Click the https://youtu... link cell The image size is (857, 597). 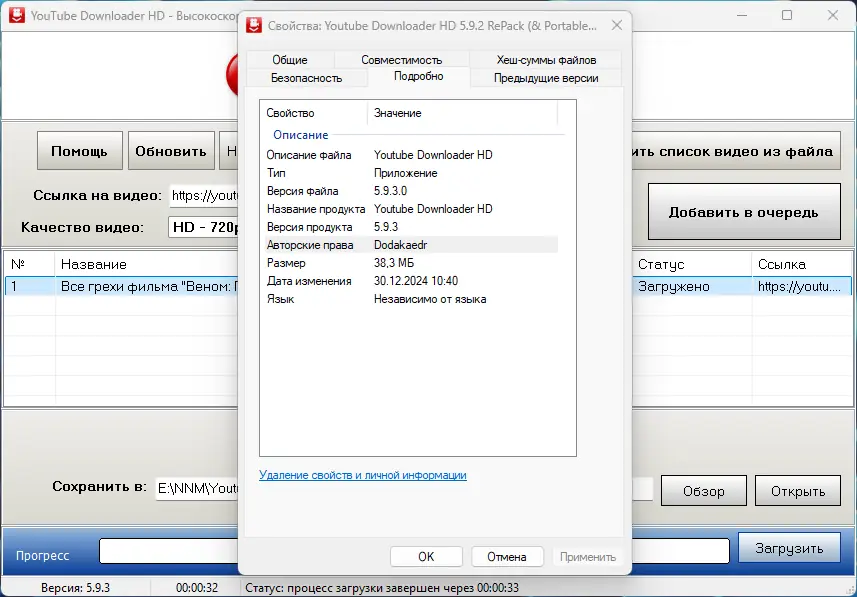click(x=802, y=286)
